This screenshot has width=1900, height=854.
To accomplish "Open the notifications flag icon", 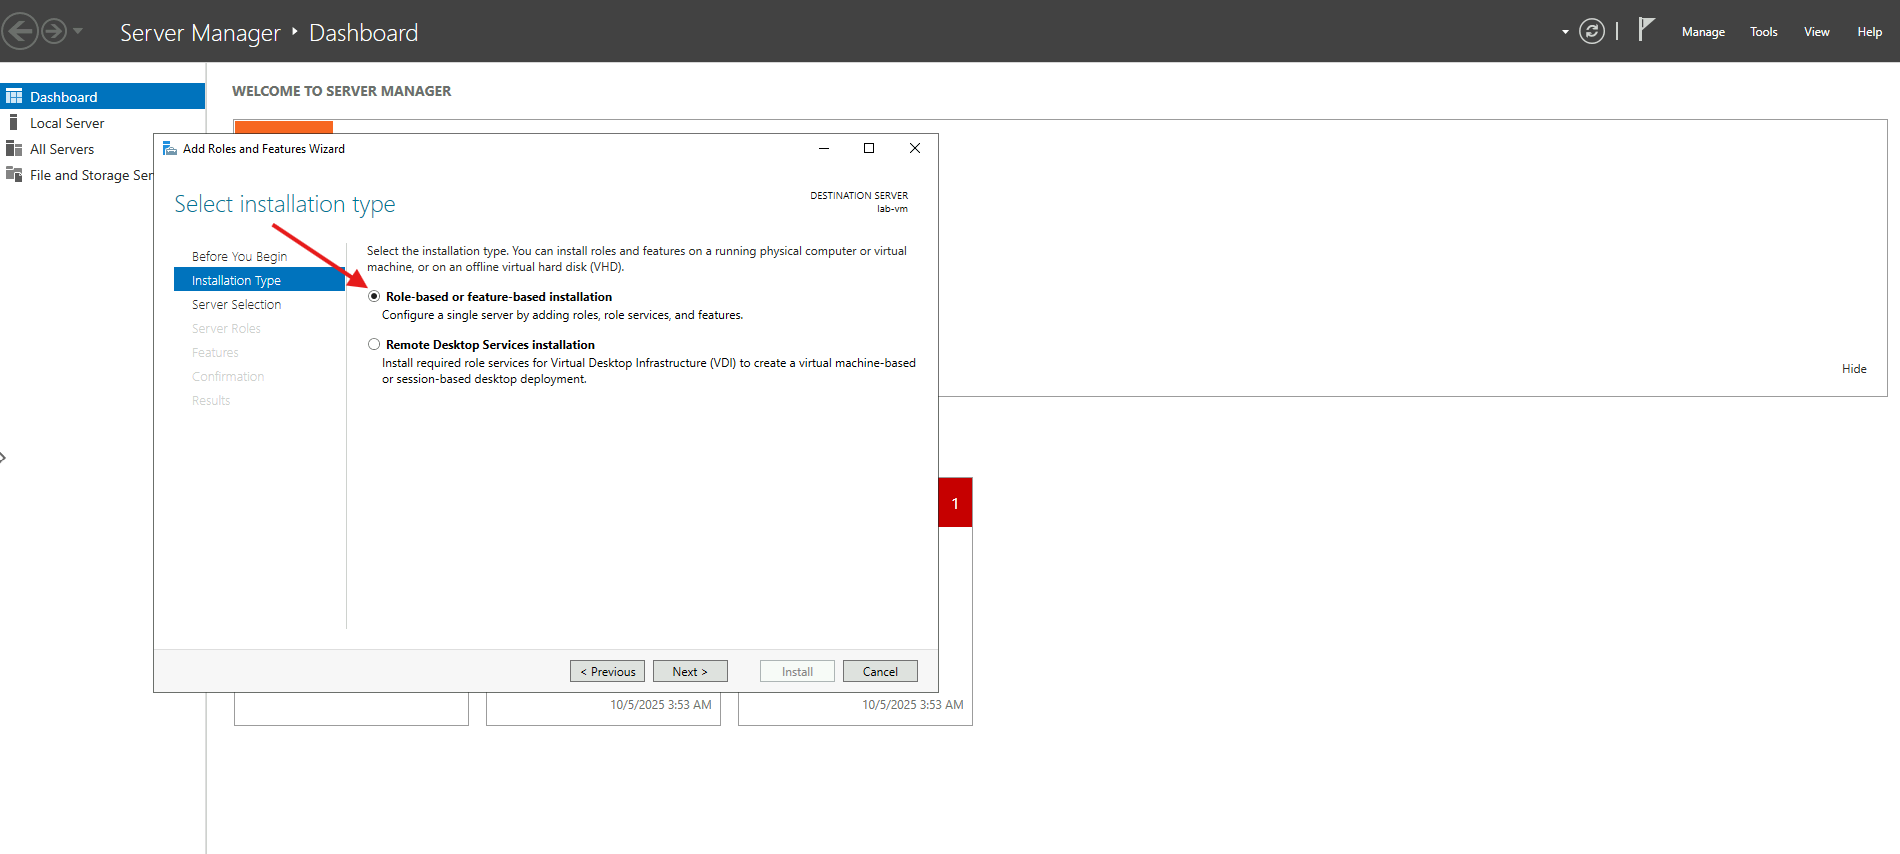I will 1646,30.
